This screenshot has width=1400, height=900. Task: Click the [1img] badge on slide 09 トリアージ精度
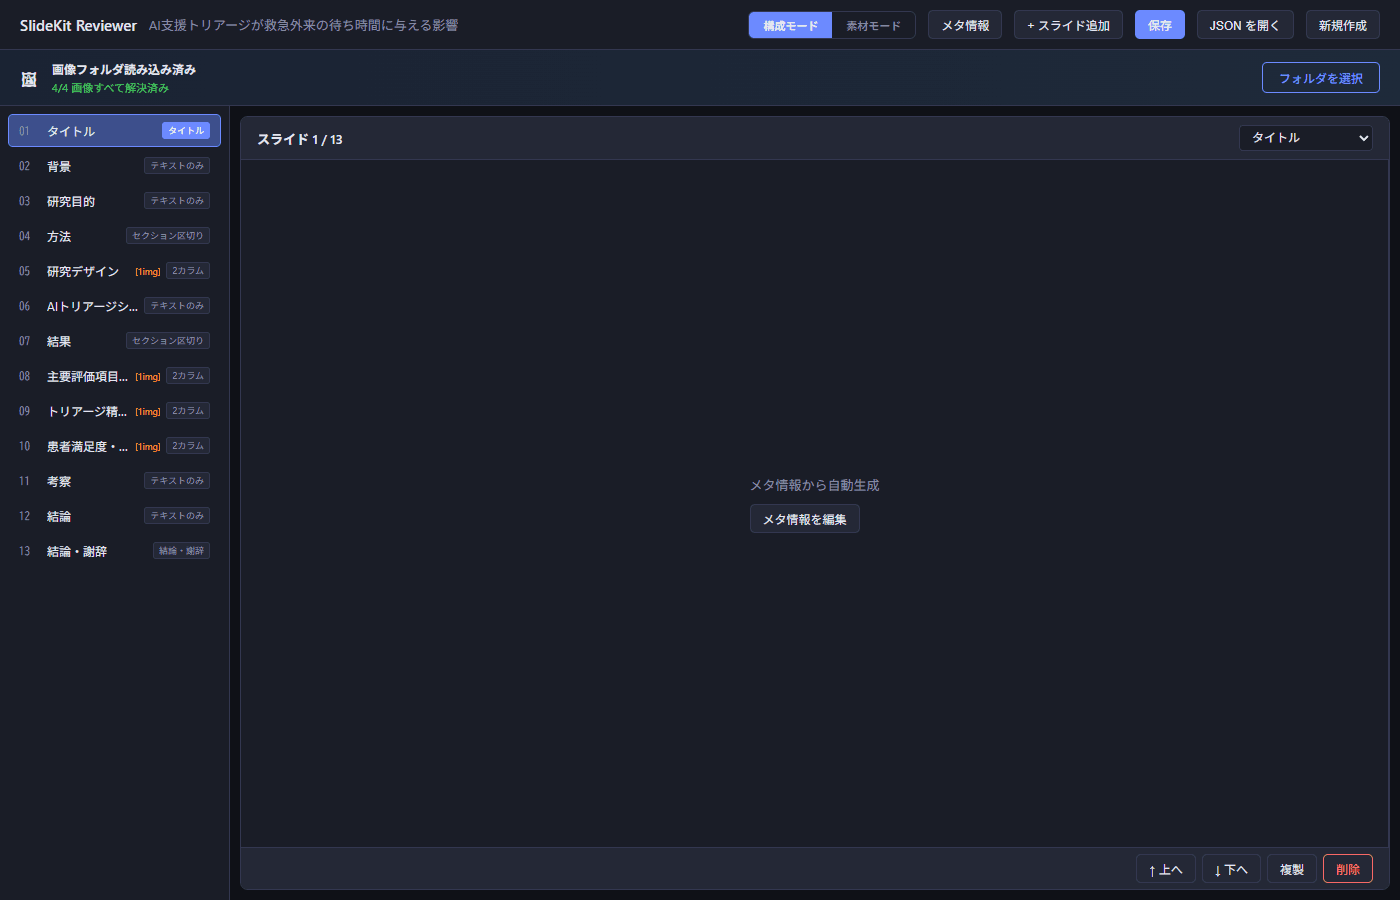[x=147, y=410]
